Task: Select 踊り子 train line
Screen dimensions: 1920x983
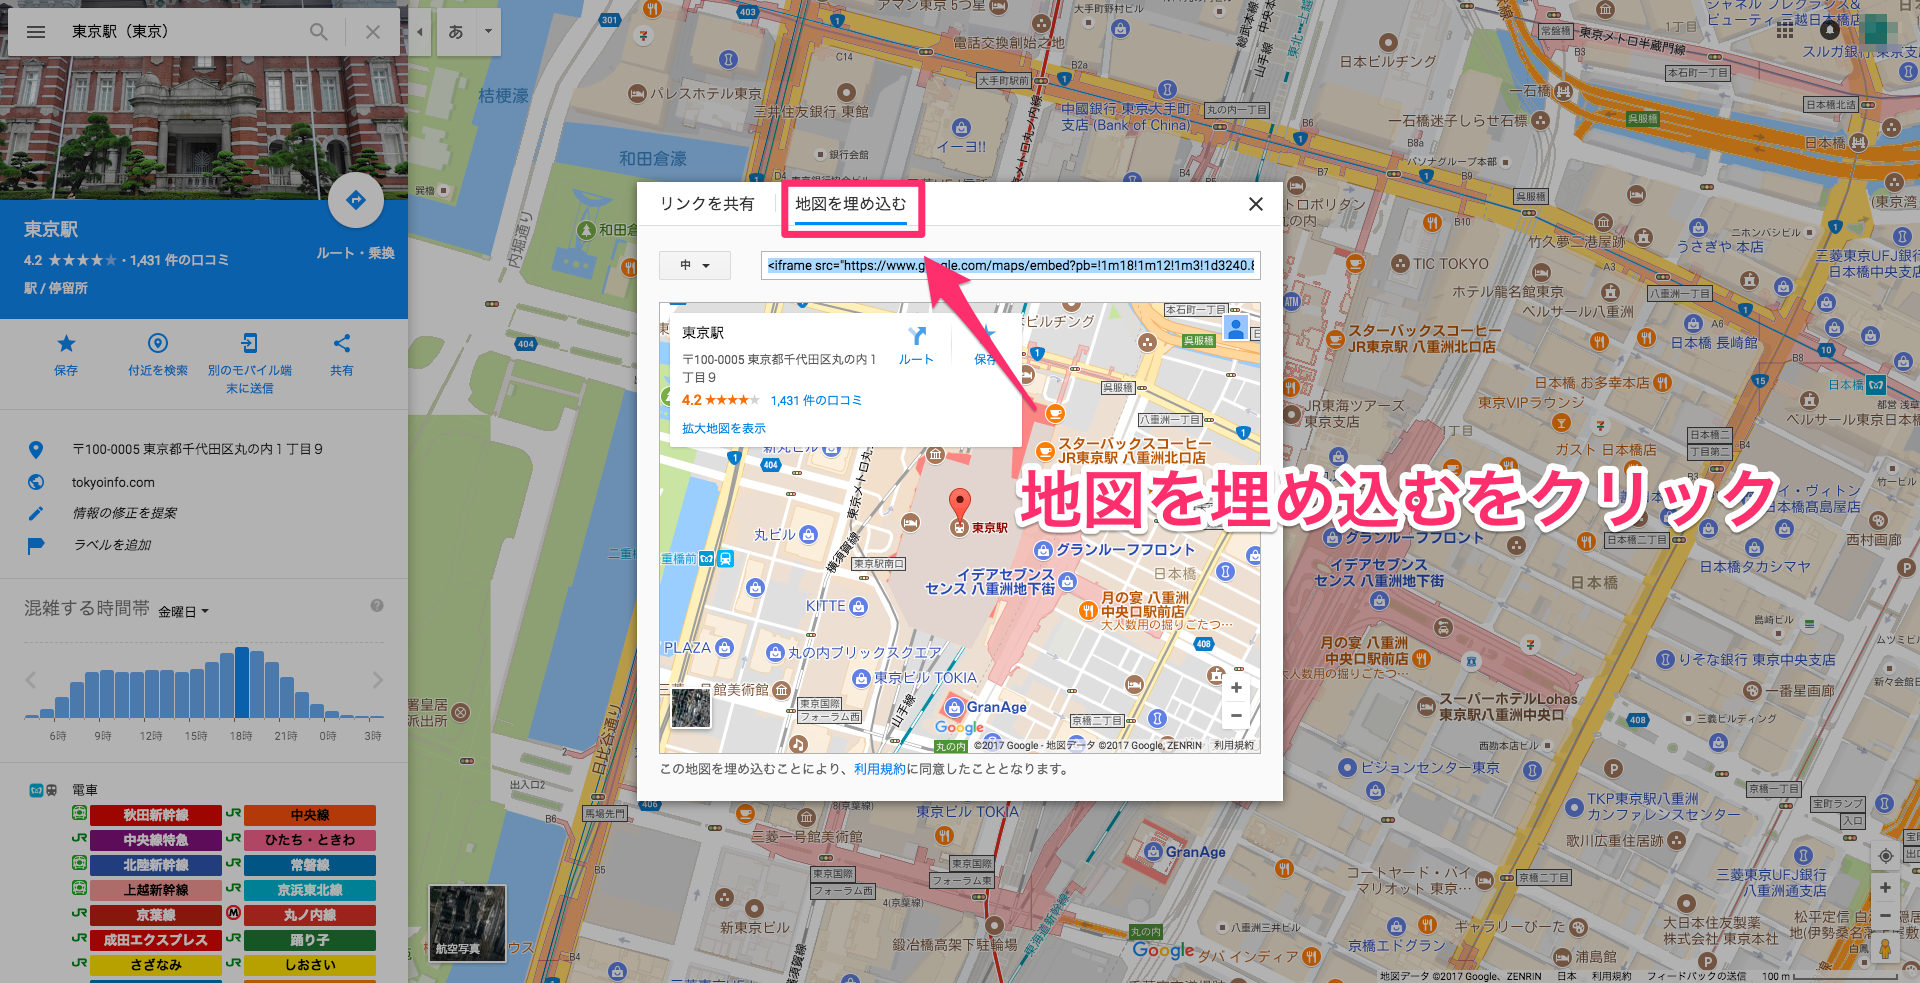Action: click(310, 940)
